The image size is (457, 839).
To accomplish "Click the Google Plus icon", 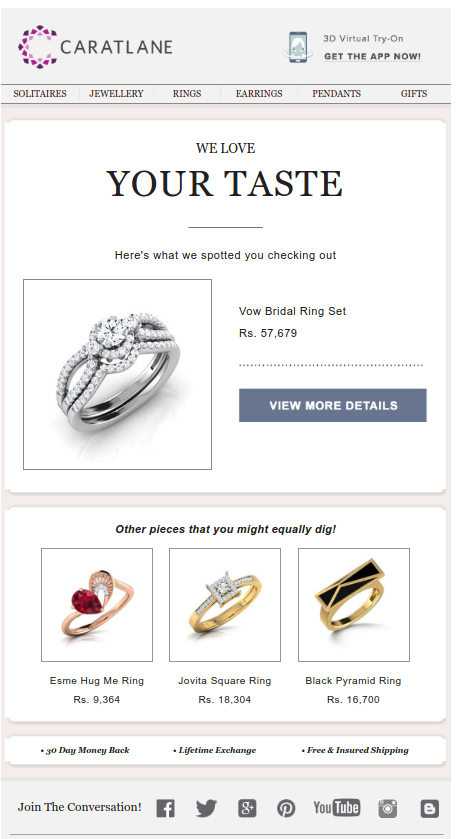I will pyautogui.click(x=247, y=807).
